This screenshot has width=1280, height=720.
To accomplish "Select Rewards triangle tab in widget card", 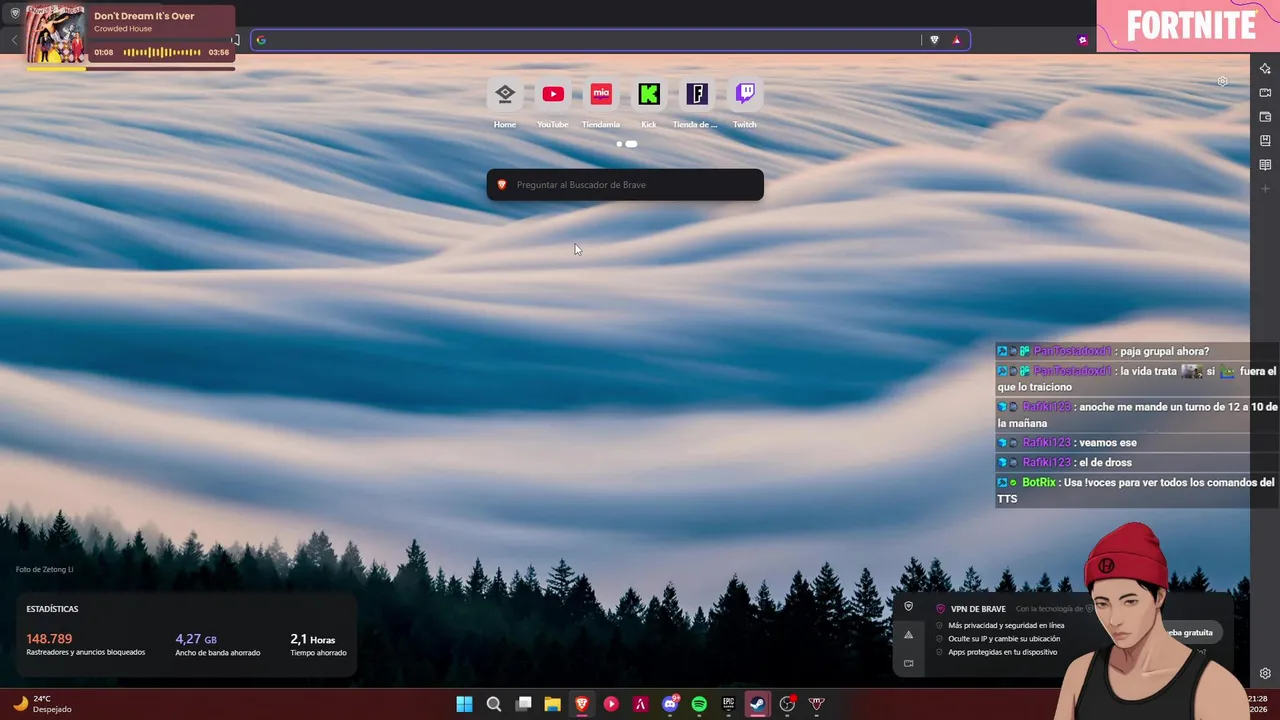I will pyautogui.click(x=908, y=635).
